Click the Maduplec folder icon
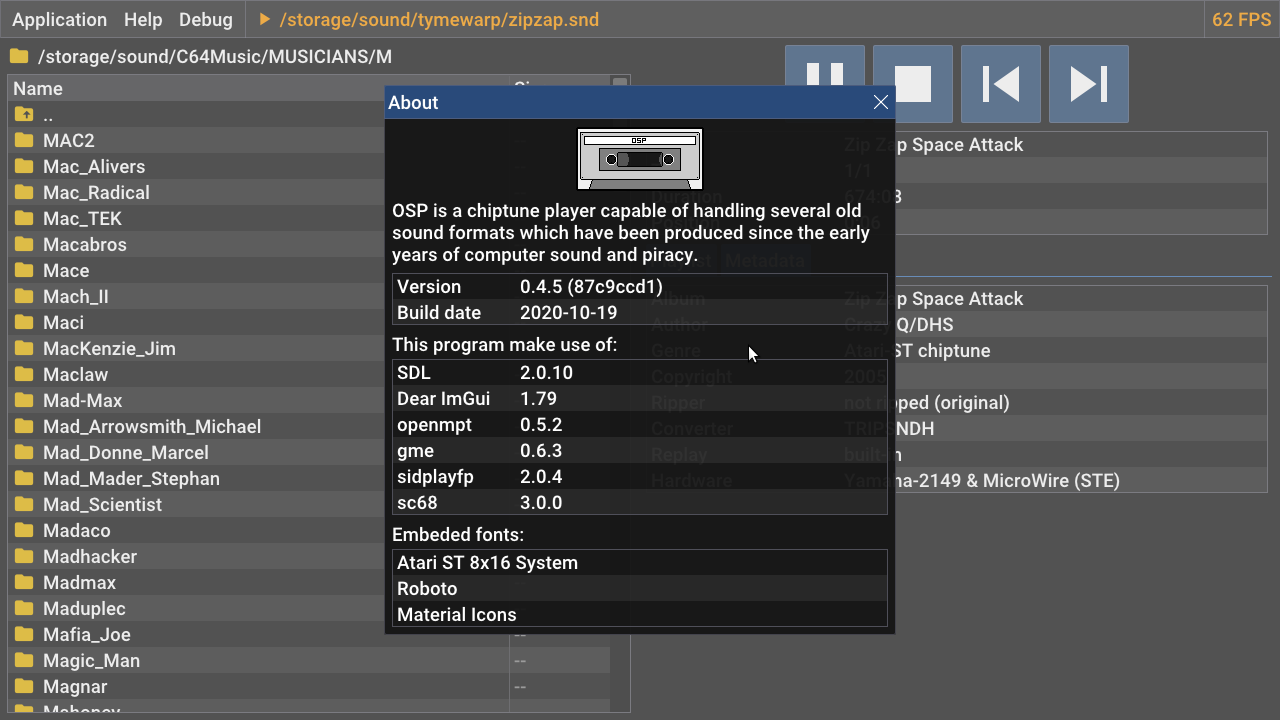Screen dimensions: 1280x720 [x=24, y=609]
